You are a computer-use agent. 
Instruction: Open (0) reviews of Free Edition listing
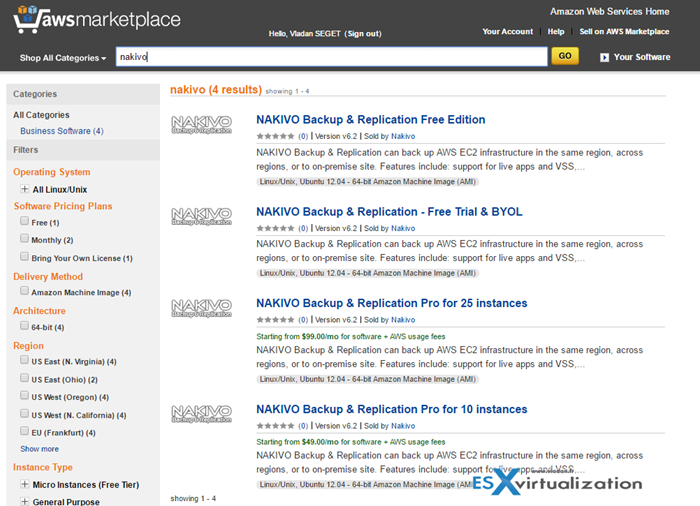click(x=303, y=136)
